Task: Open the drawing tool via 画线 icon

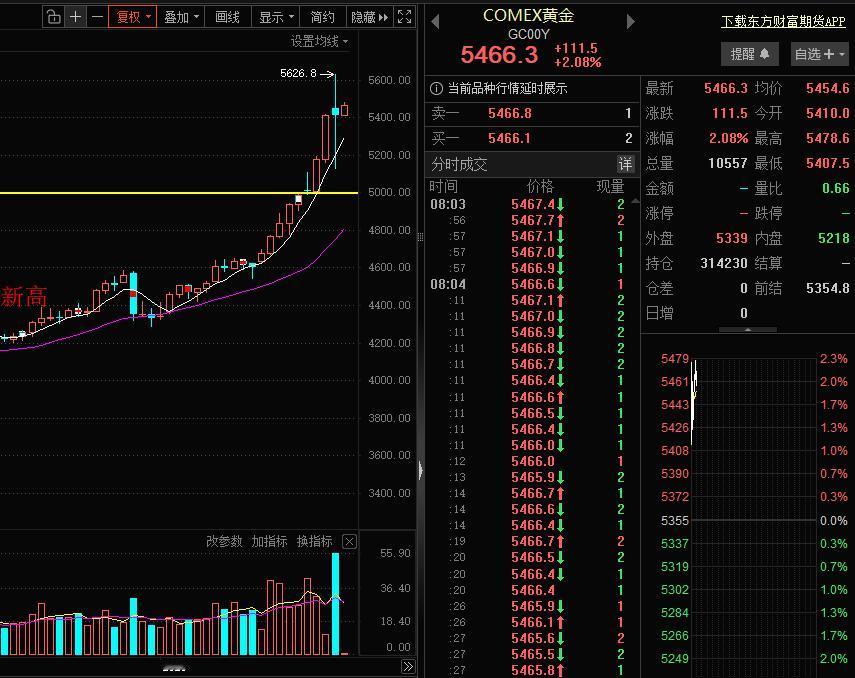Action: point(228,17)
